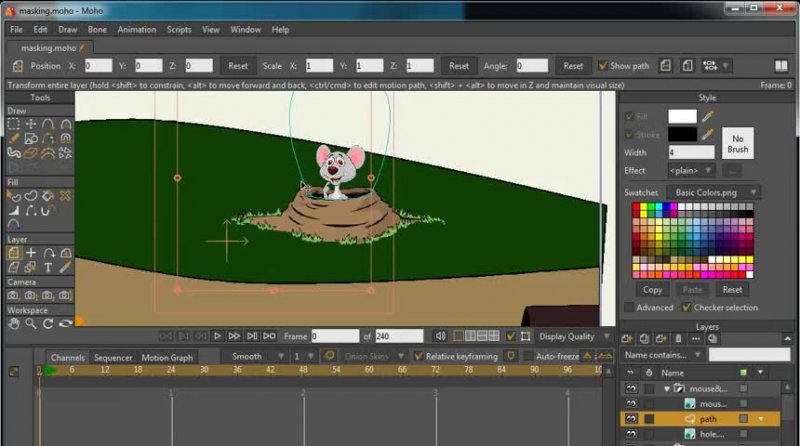Open the Animation menu
This screenshot has height=446, width=800.
pos(136,30)
